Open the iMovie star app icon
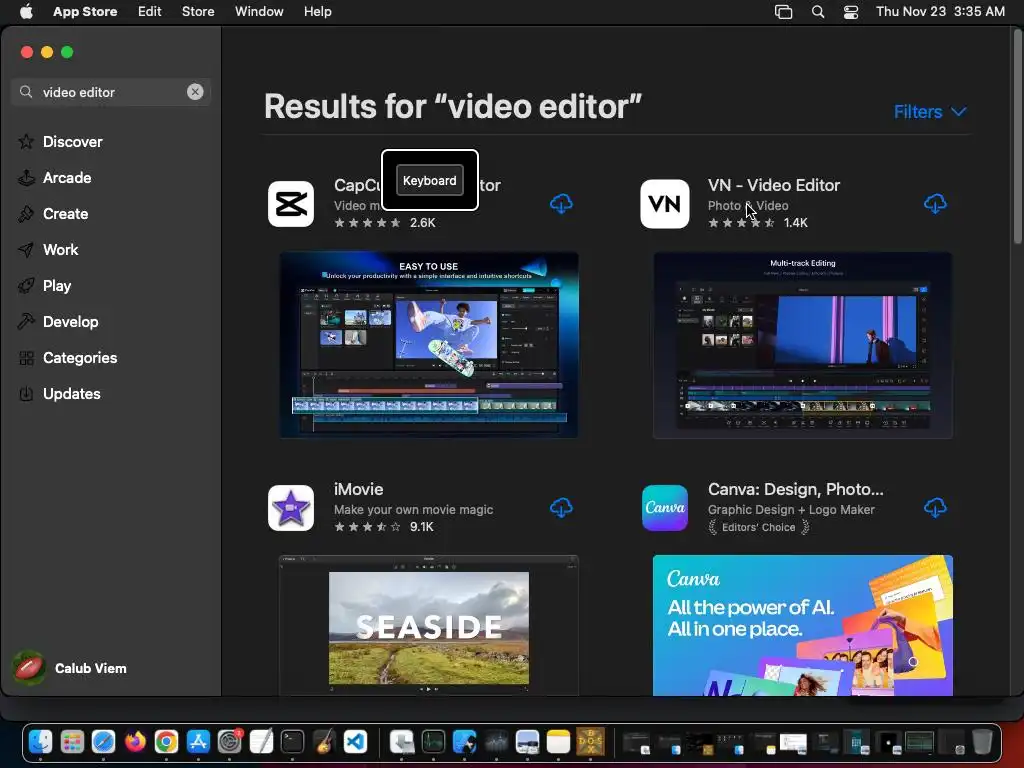Image resolution: width=1024 pixels, height=768 pixels. coord(291,507)
